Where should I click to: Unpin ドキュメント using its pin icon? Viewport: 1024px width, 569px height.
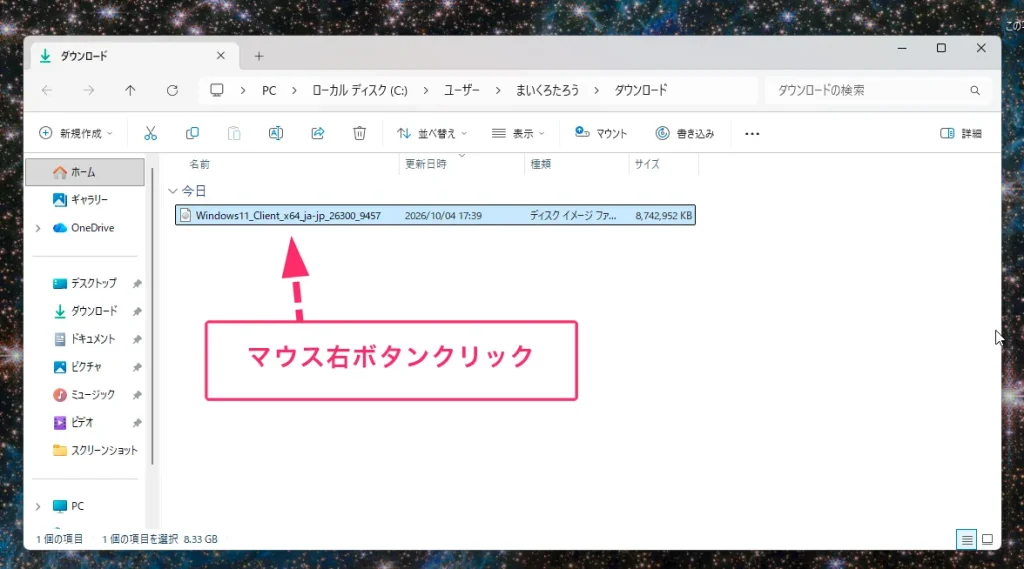137,339
